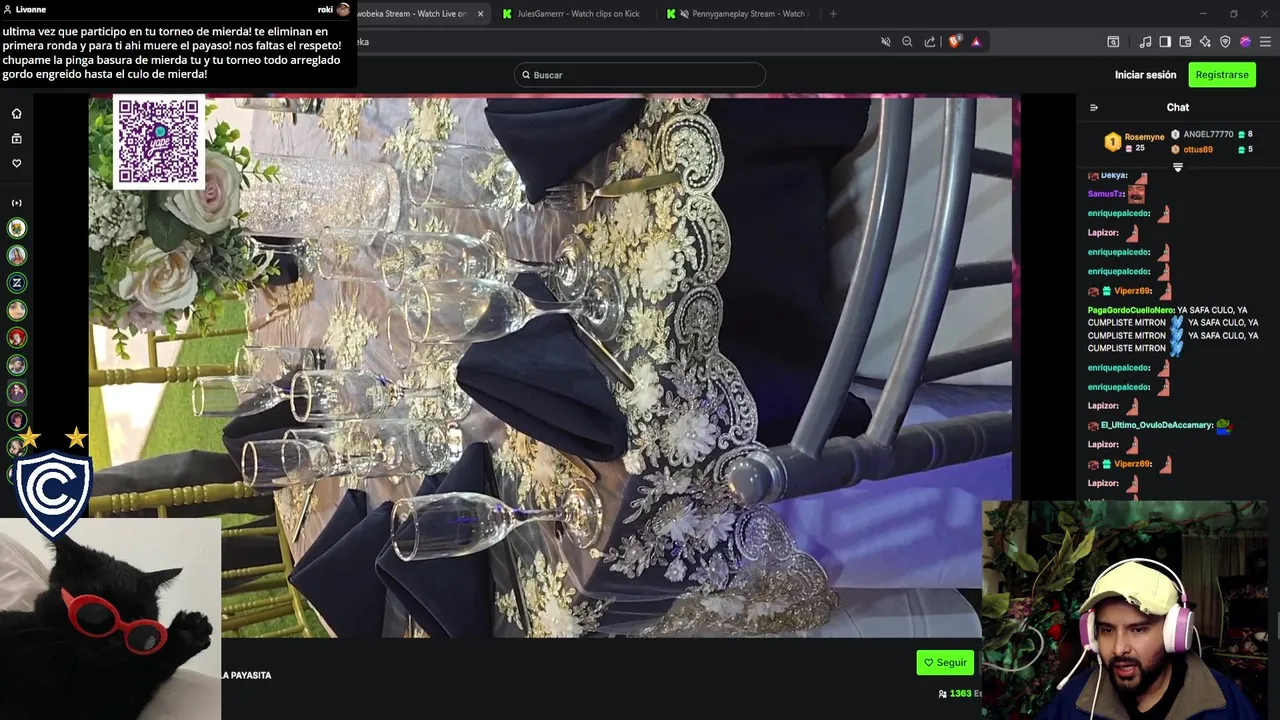Click SamusTz username in chat

[x=1106, y=194]
